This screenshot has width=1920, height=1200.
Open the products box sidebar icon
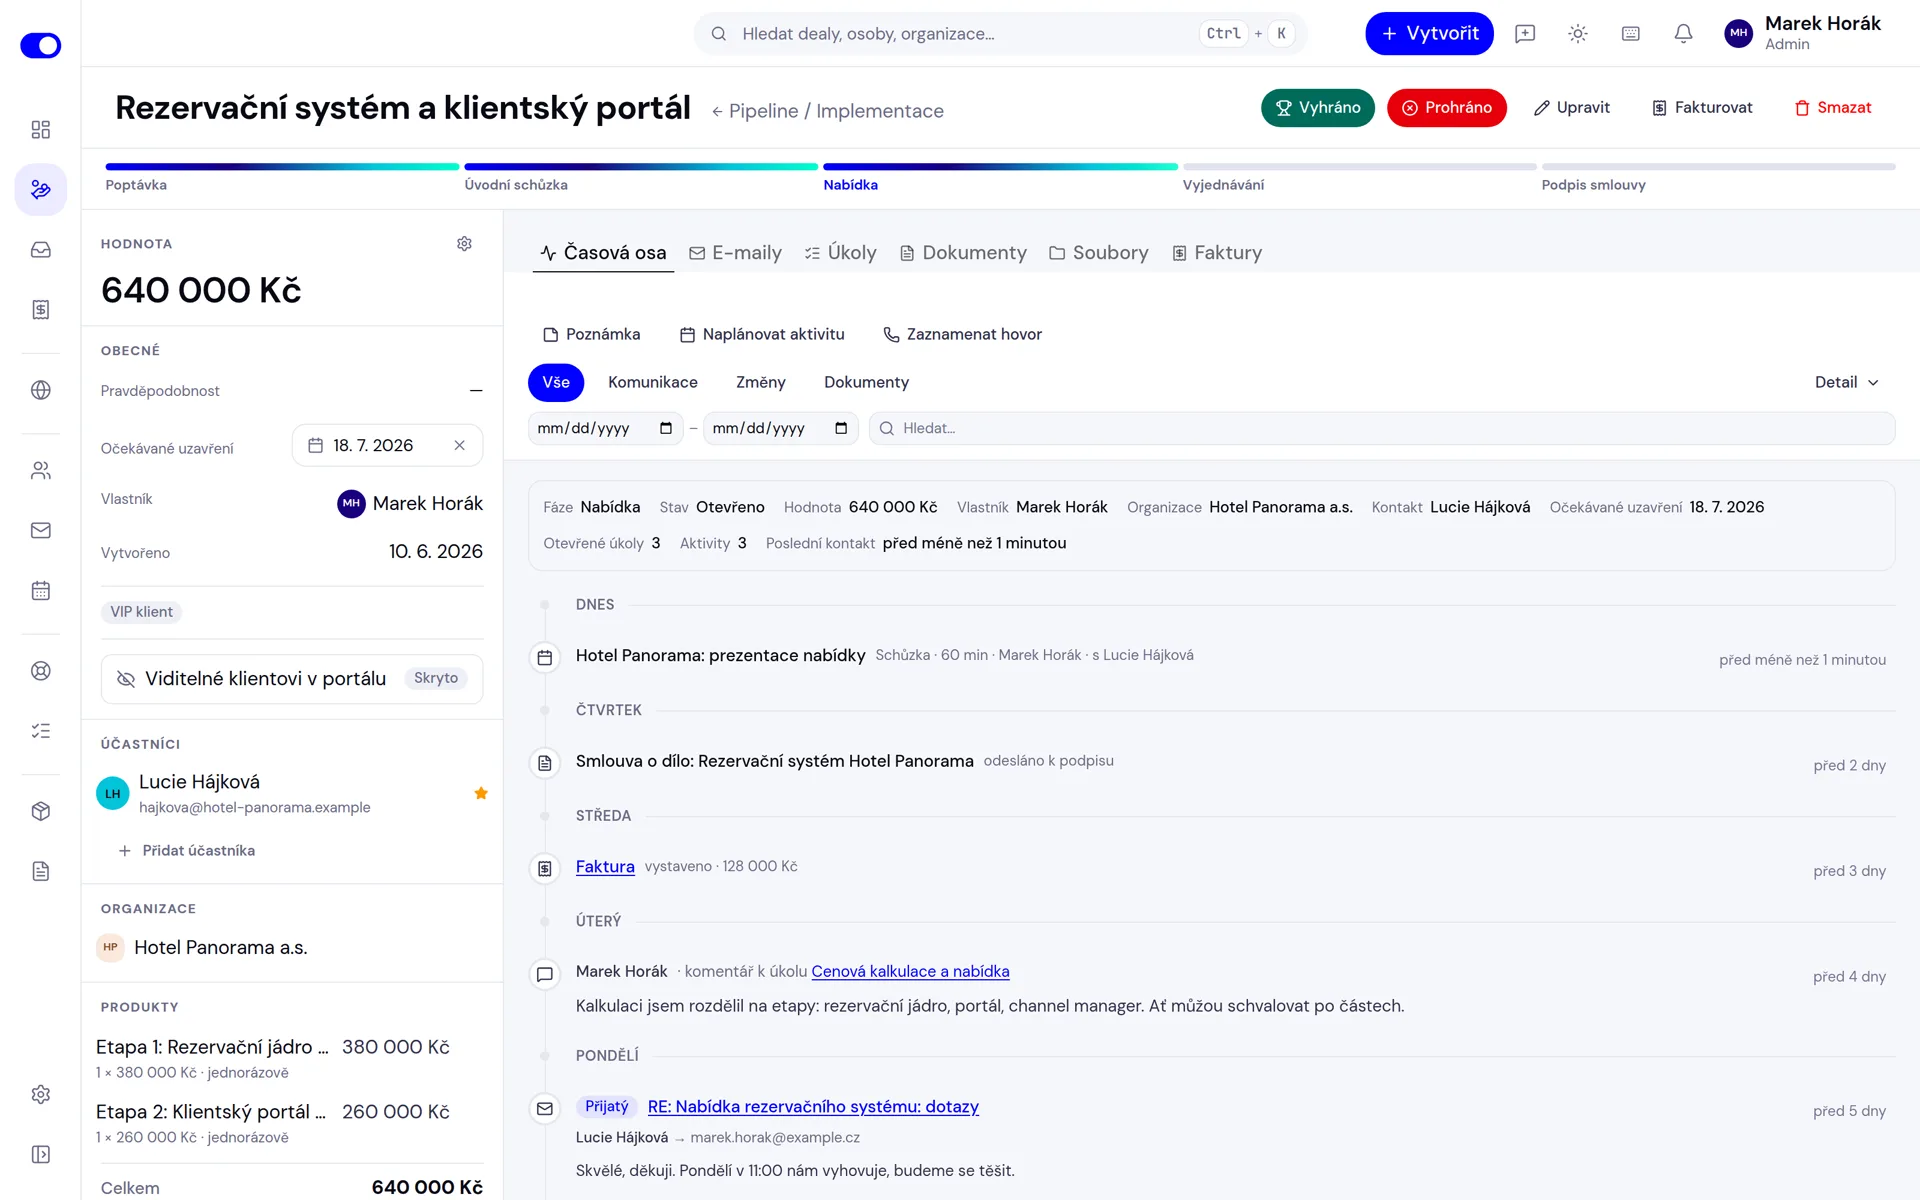pyautogui.click(x=40, y=811)
